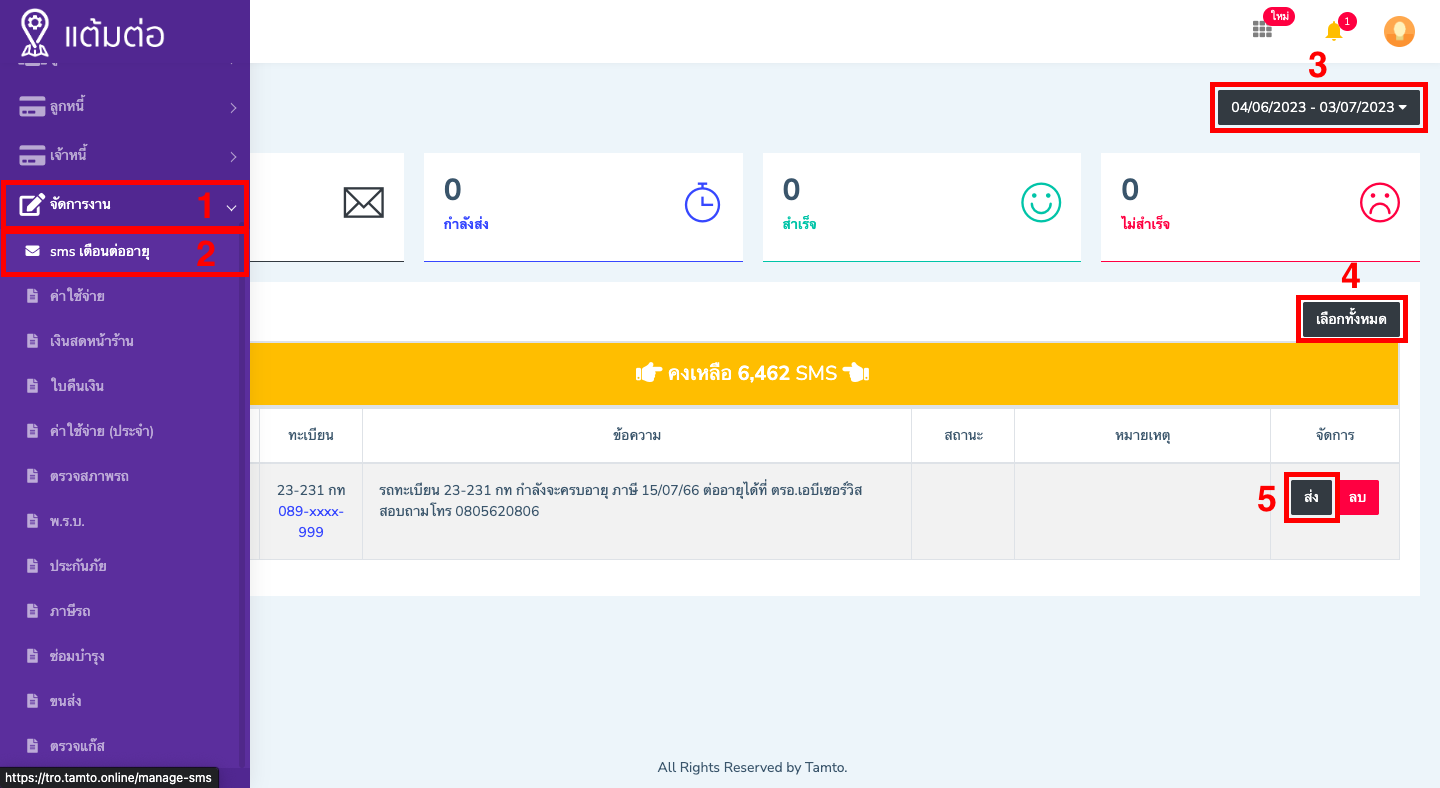Open the orange user avatar menu
This screenshot has width=1440, height=788.
pyautogui.click(x=1399, y=31)
